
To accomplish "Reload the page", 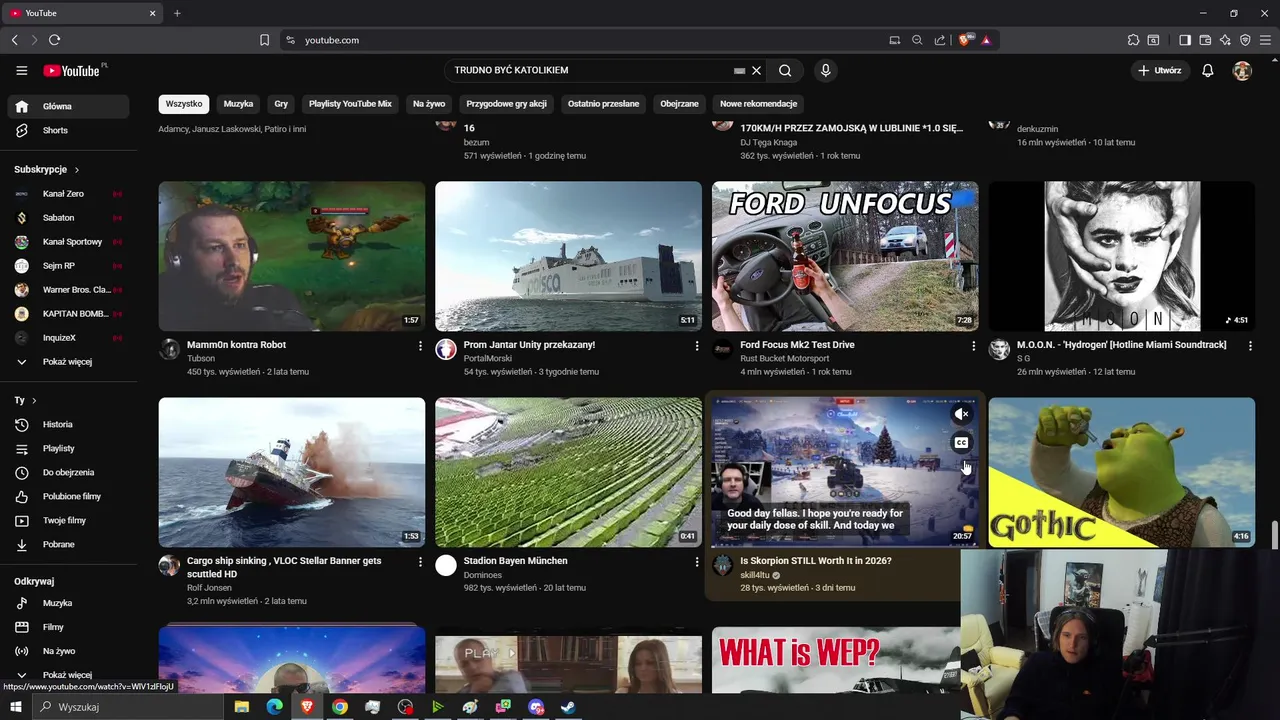I will click(x=54, y=40).
